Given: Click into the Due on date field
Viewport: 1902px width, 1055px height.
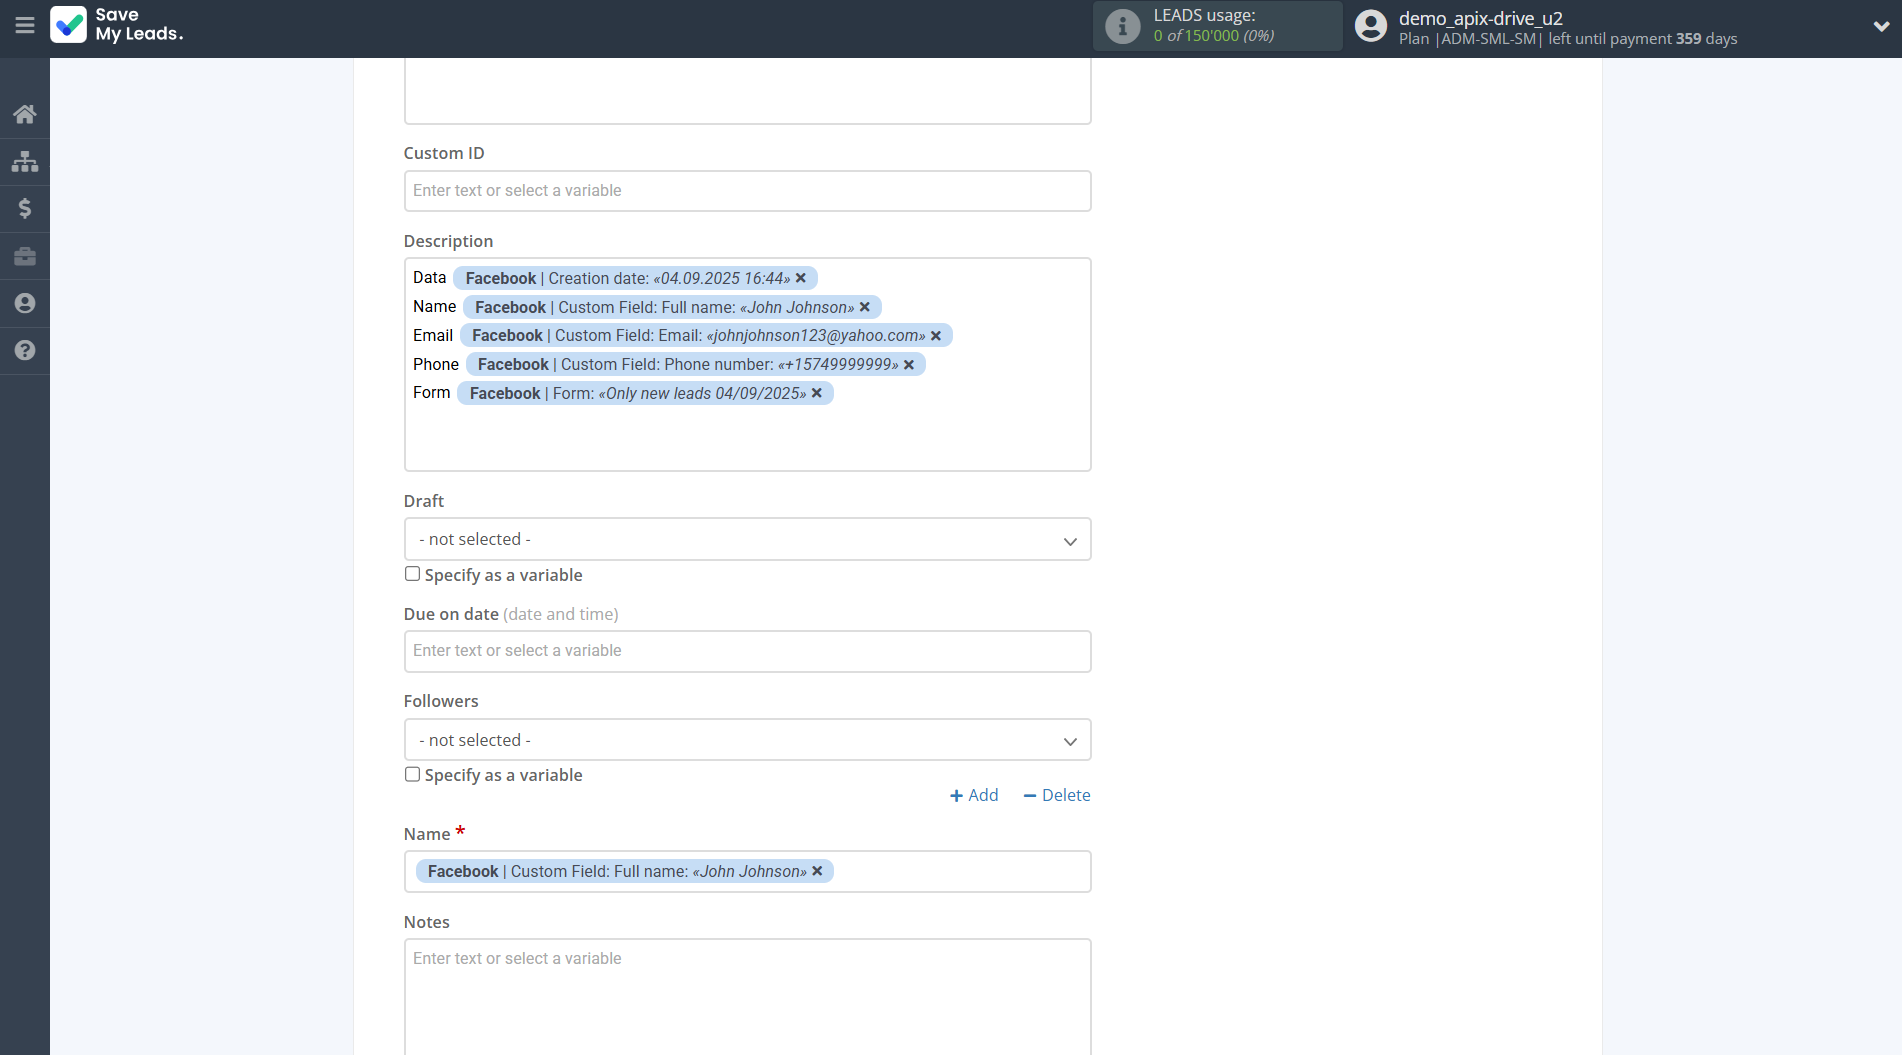Looking at the screenshot, I should click(x=747, y=651).
